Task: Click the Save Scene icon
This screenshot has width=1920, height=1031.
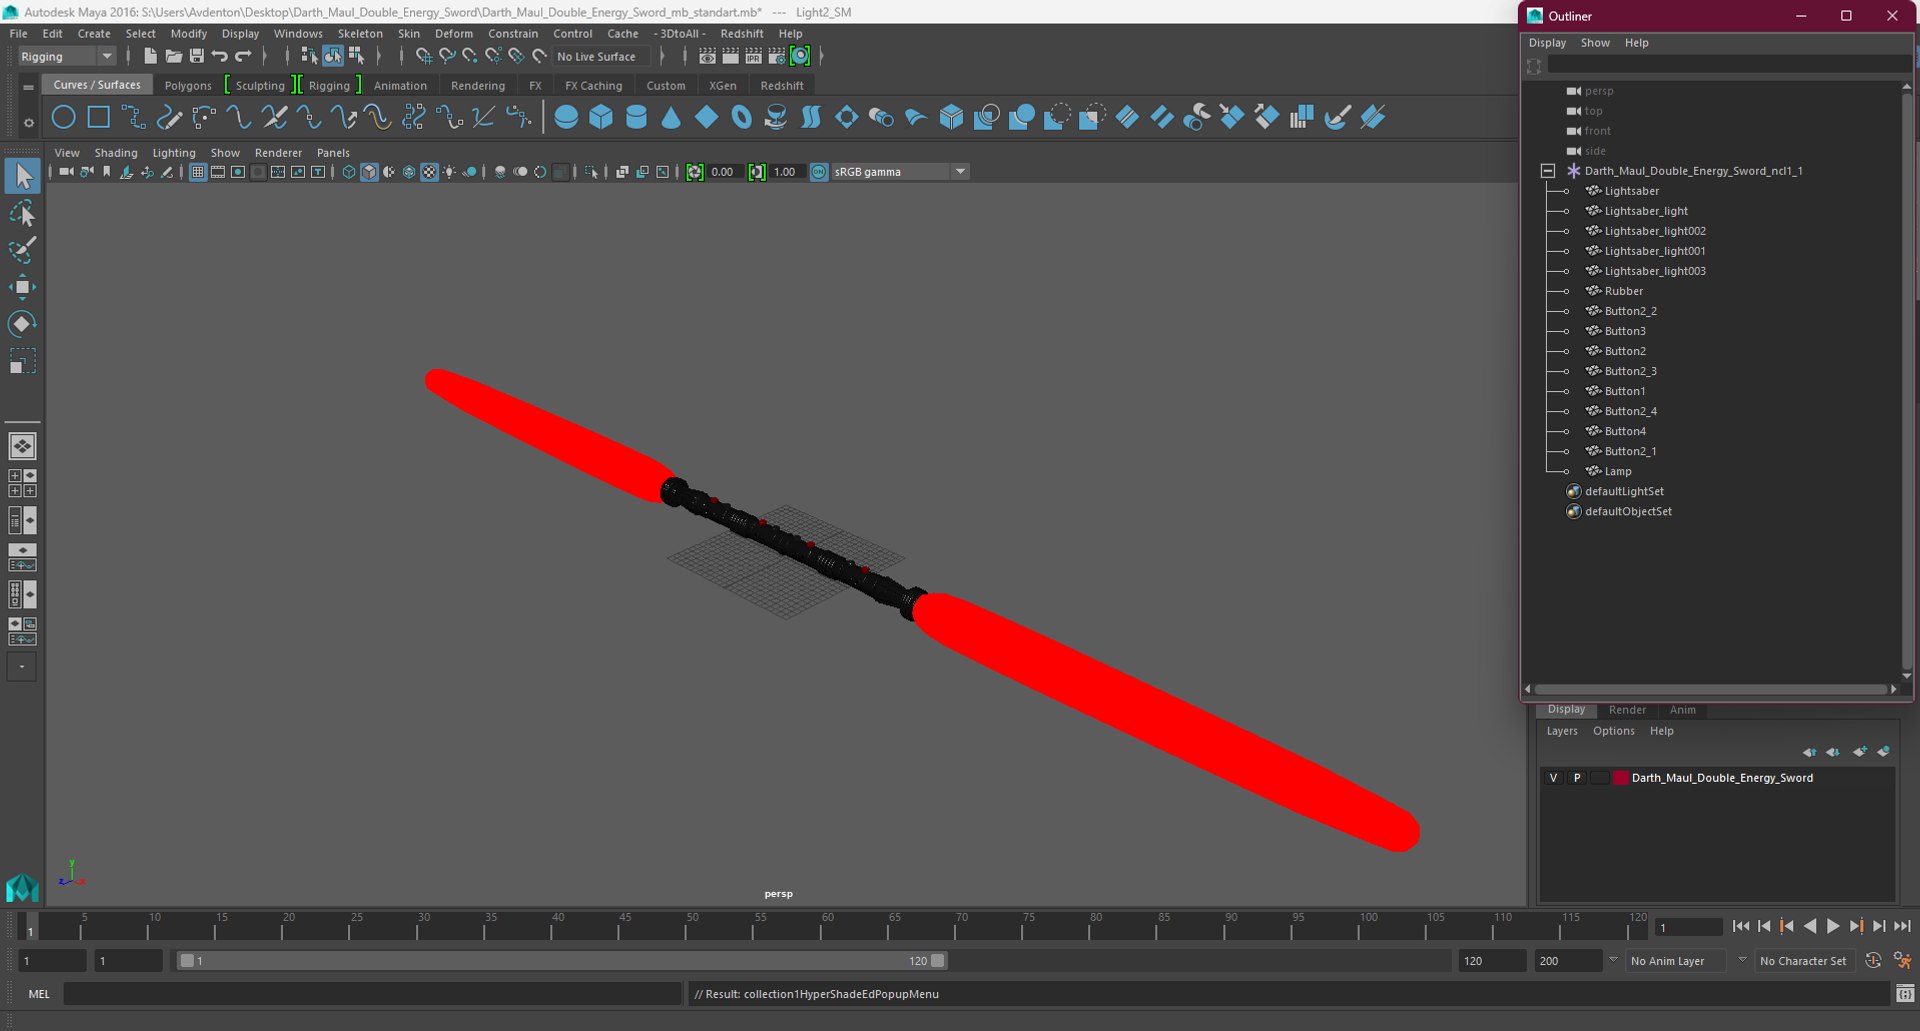Action: click(196, 56)
